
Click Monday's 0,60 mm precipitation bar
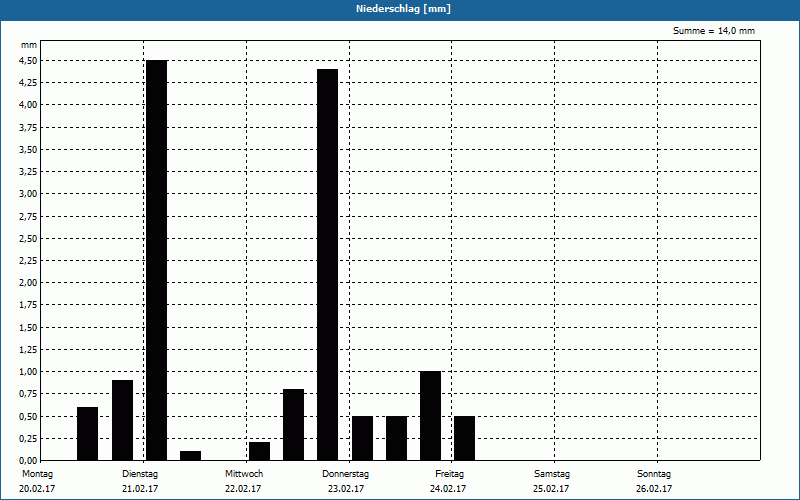point(88,434)
